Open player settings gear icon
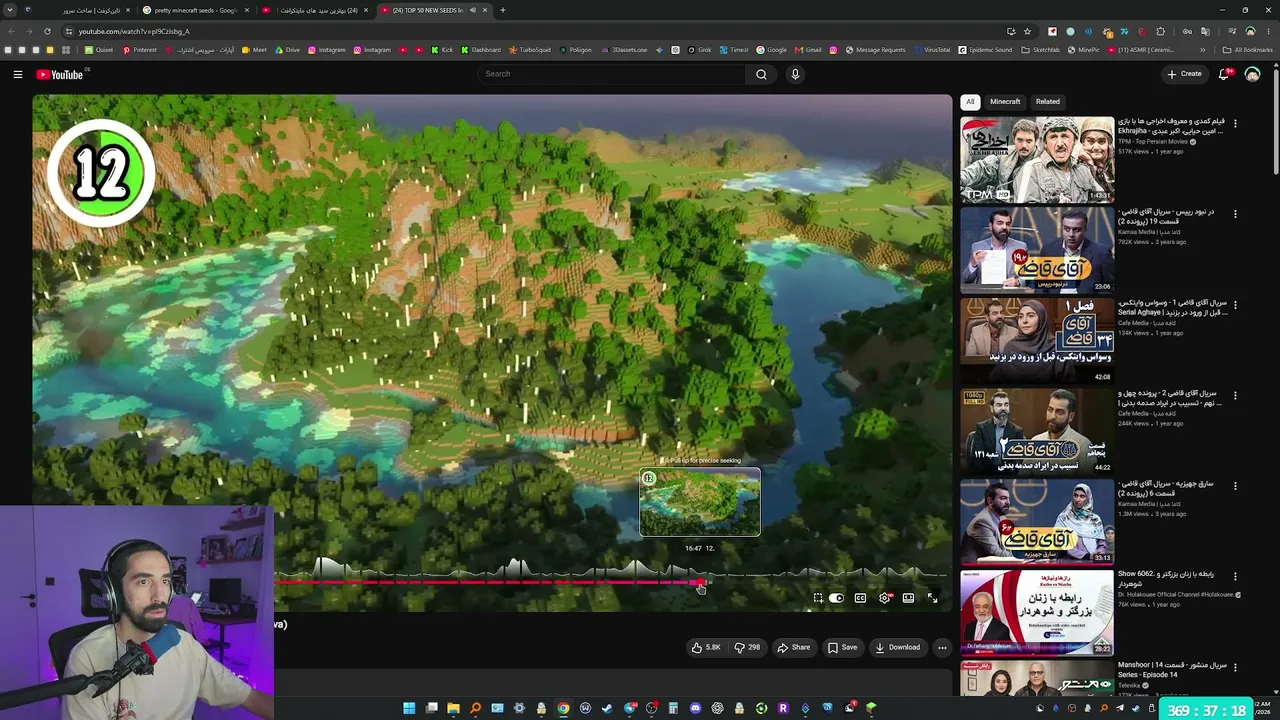The height and width of the screenshot is (720, 1280). point(884,598)
